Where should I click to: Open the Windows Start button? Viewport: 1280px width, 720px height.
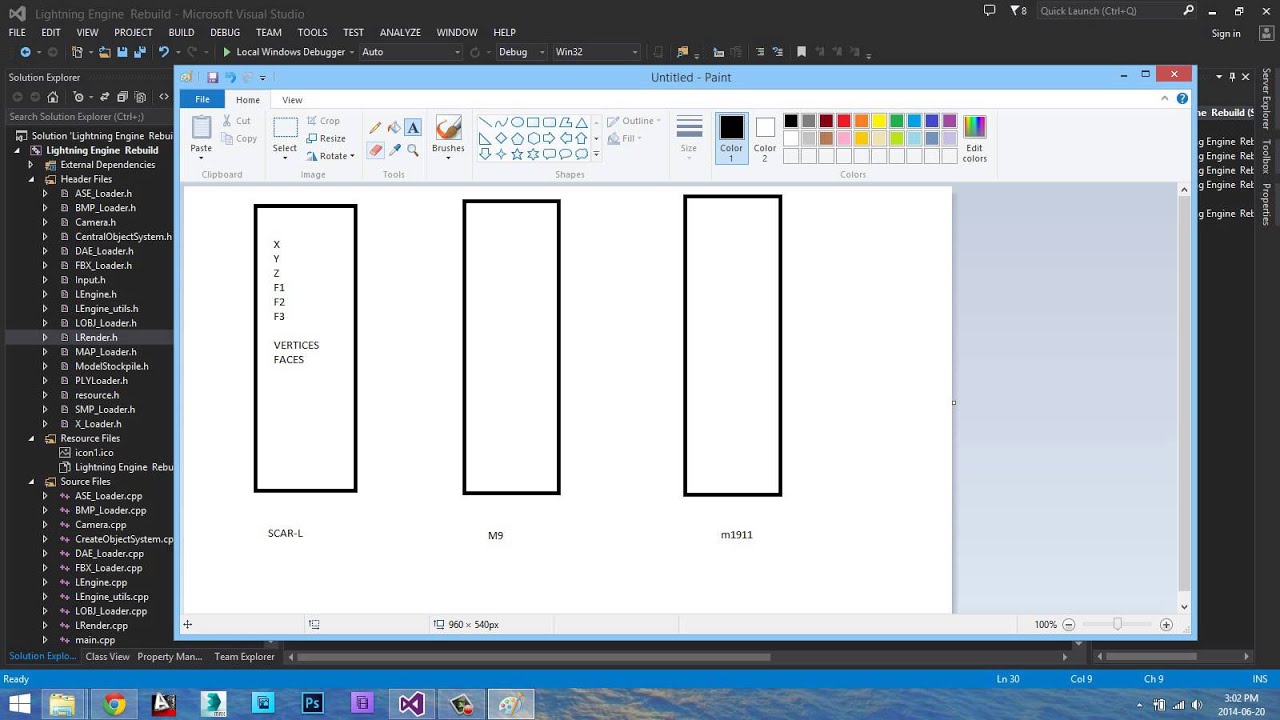point(19,704)
